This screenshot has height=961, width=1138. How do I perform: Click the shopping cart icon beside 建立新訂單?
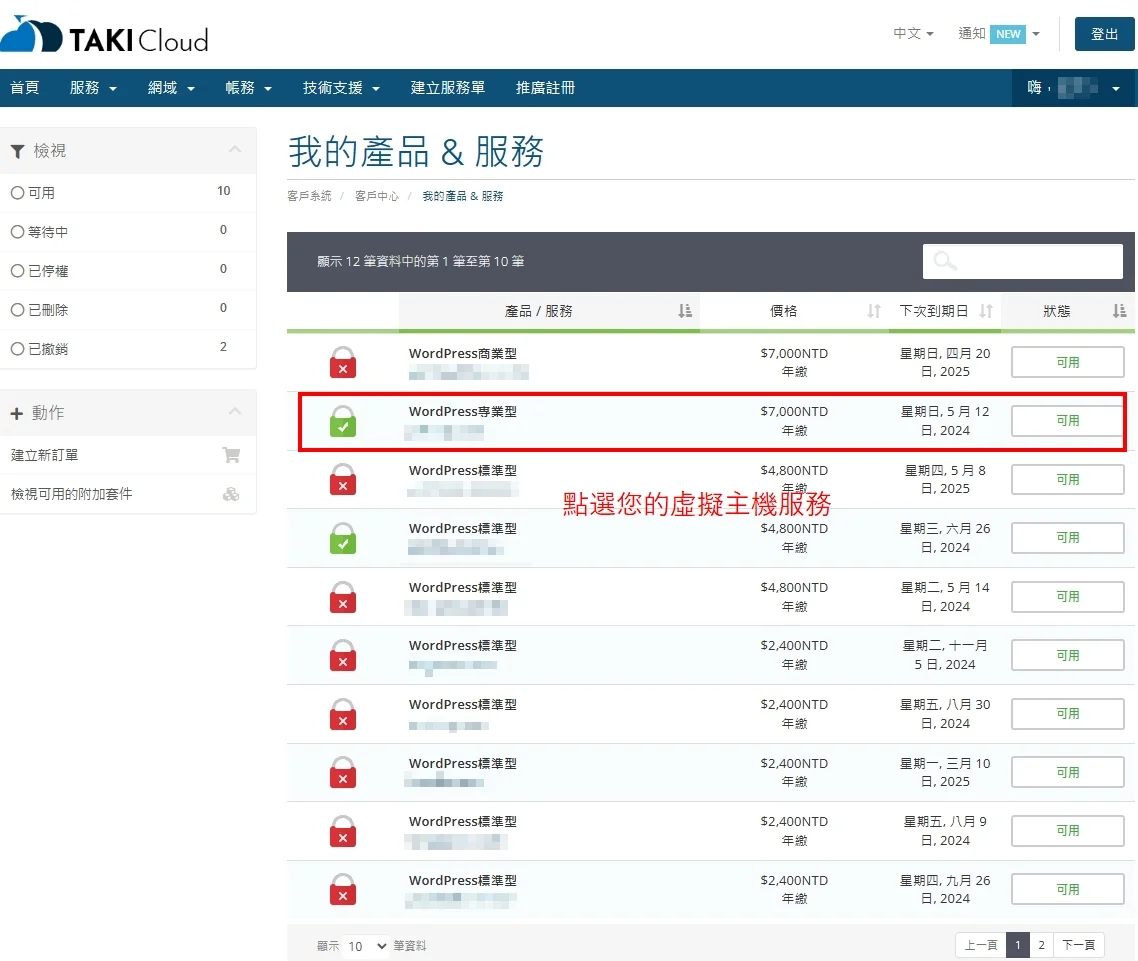pos(231,455)
